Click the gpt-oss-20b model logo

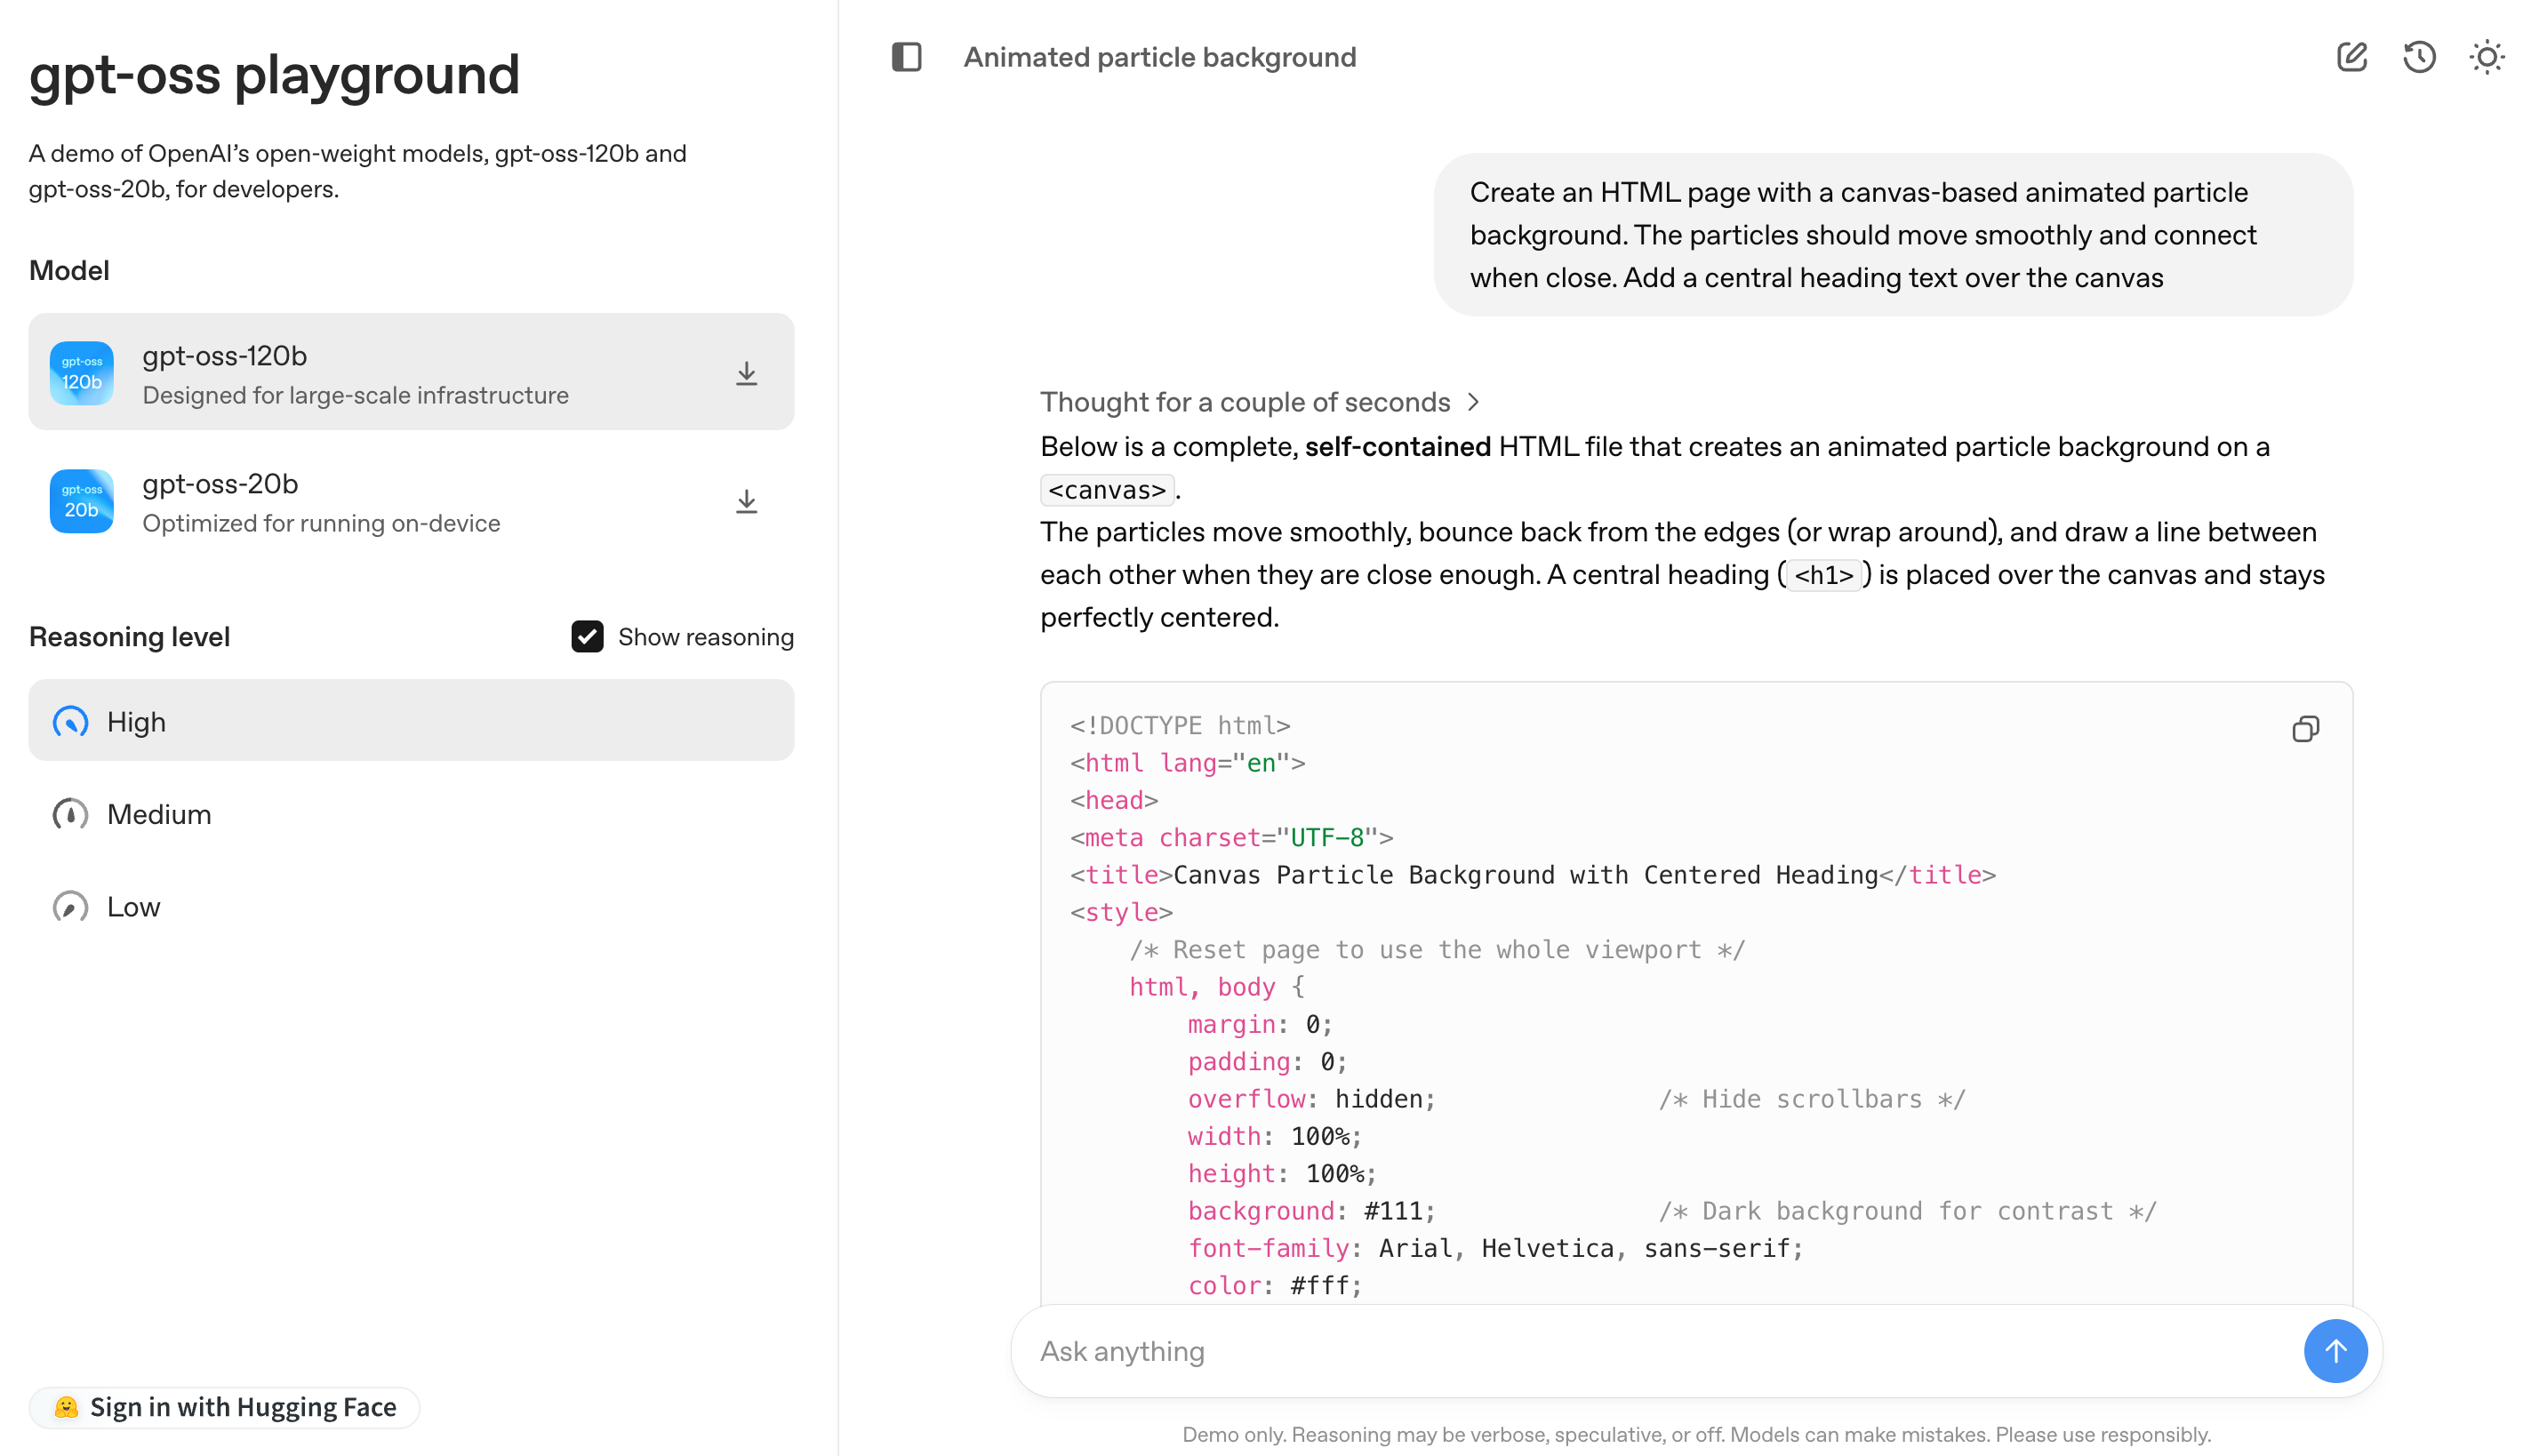click(x=82, y=501)
